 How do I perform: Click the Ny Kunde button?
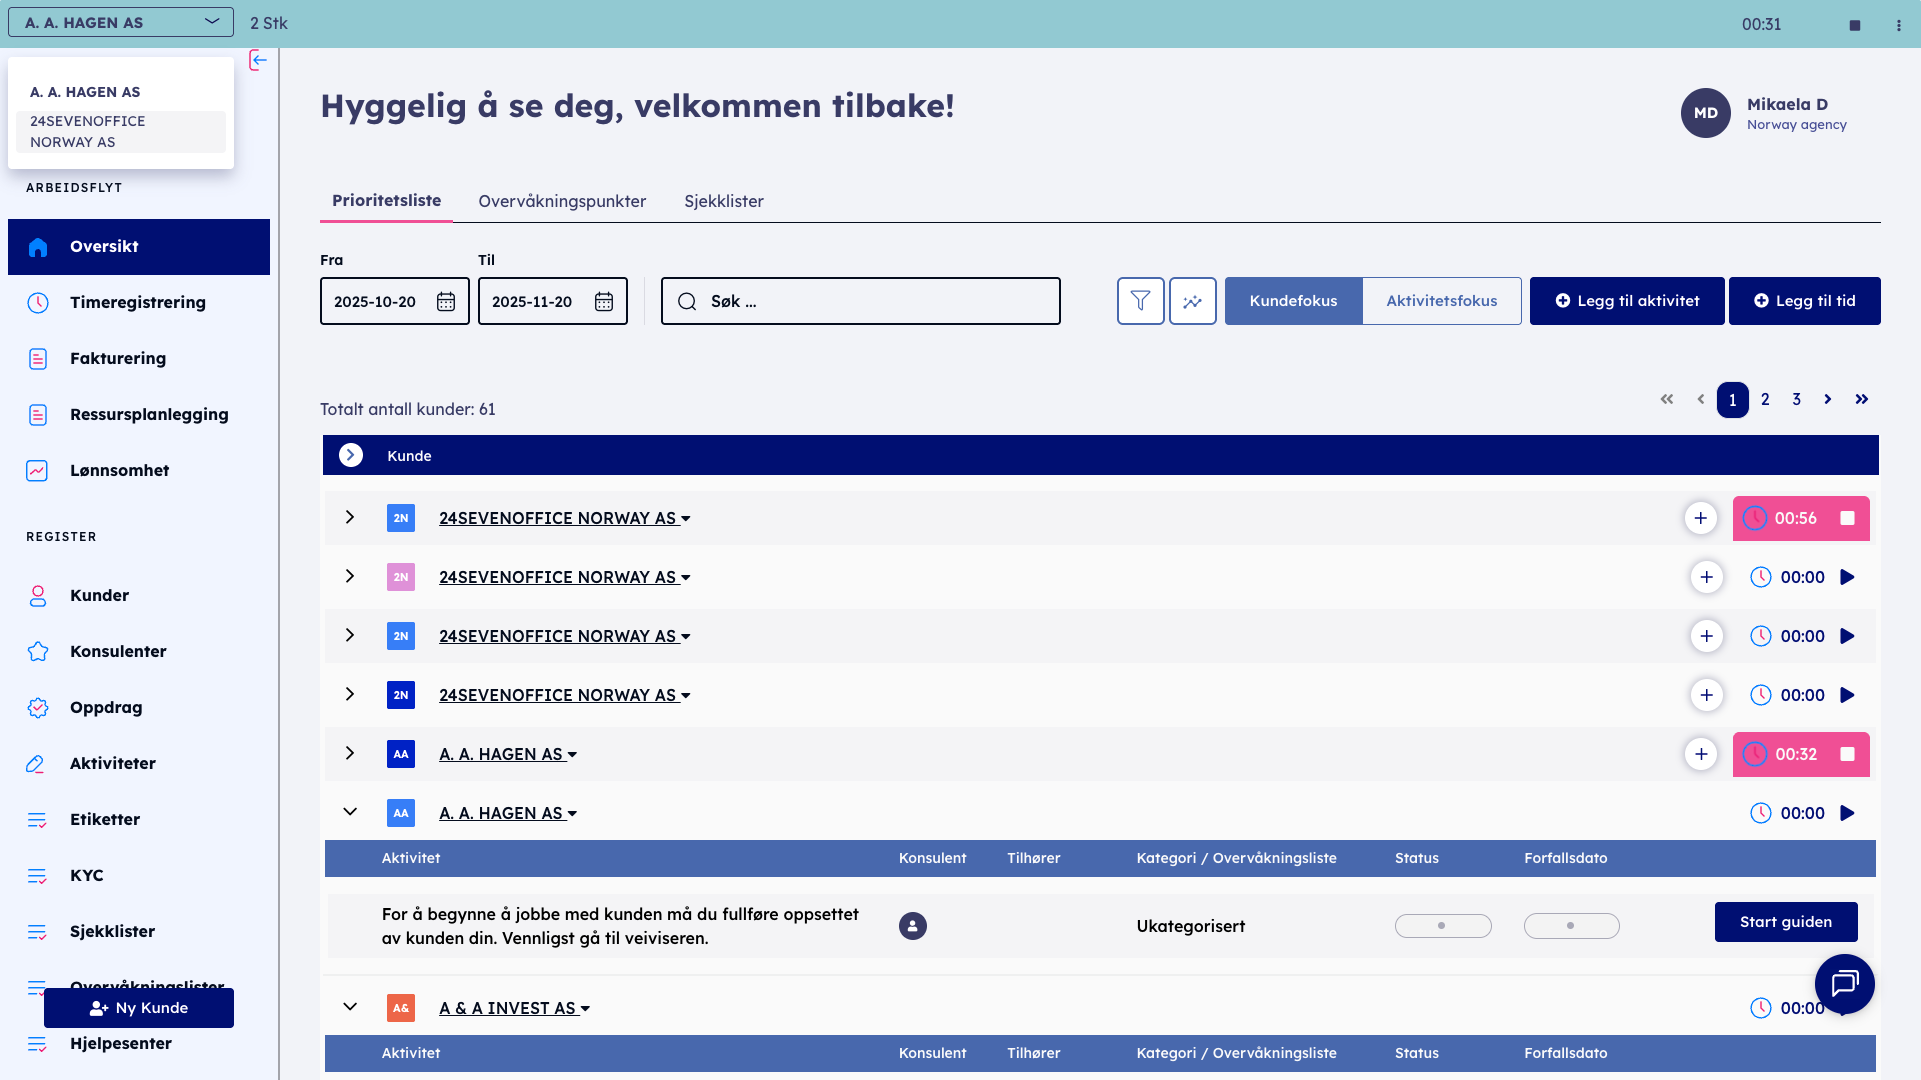point(139,1007)
